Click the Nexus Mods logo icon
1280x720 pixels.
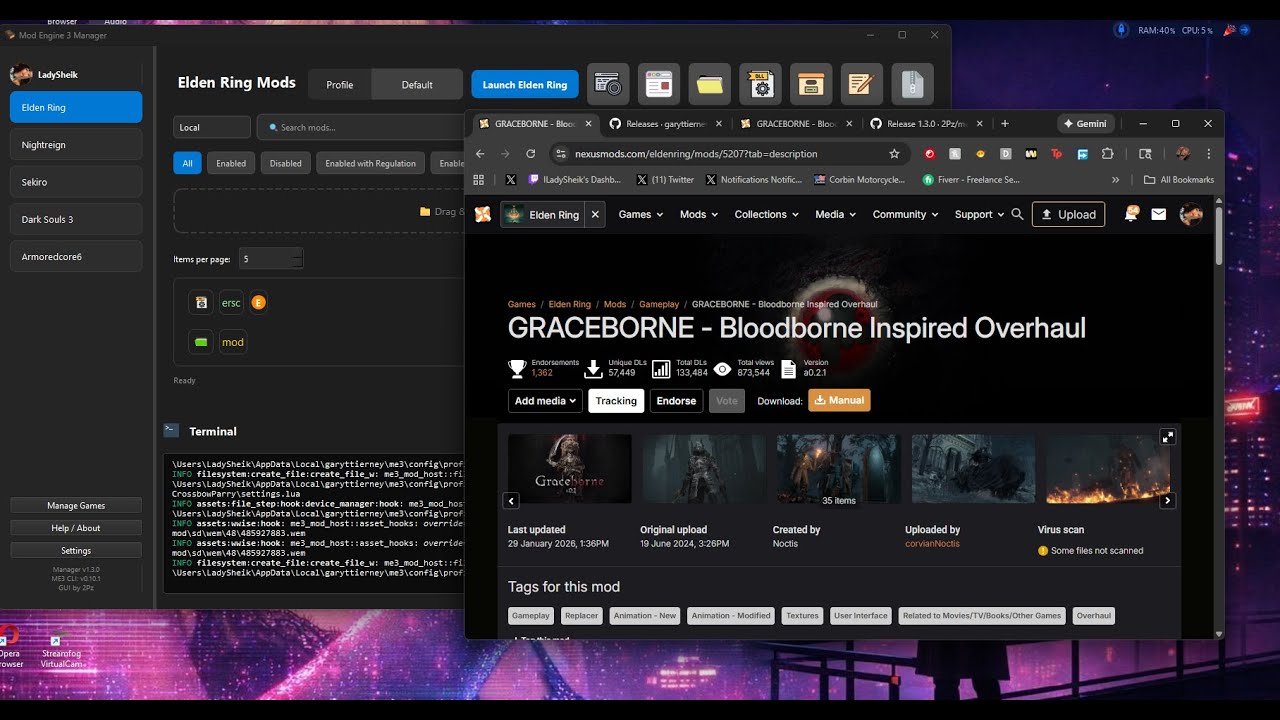[483, 214]
